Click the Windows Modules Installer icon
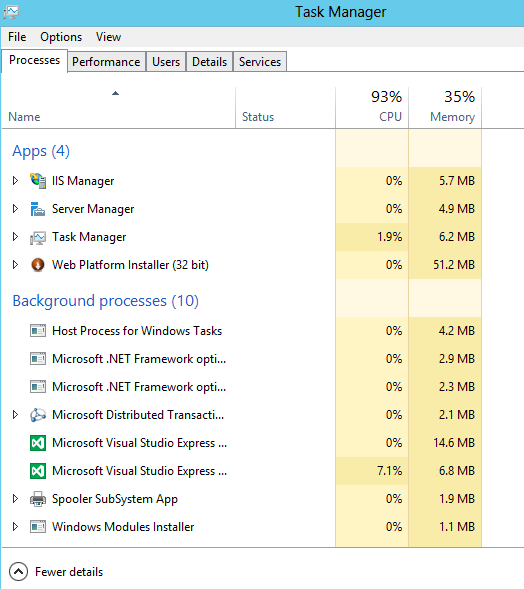 pos(38,527)
